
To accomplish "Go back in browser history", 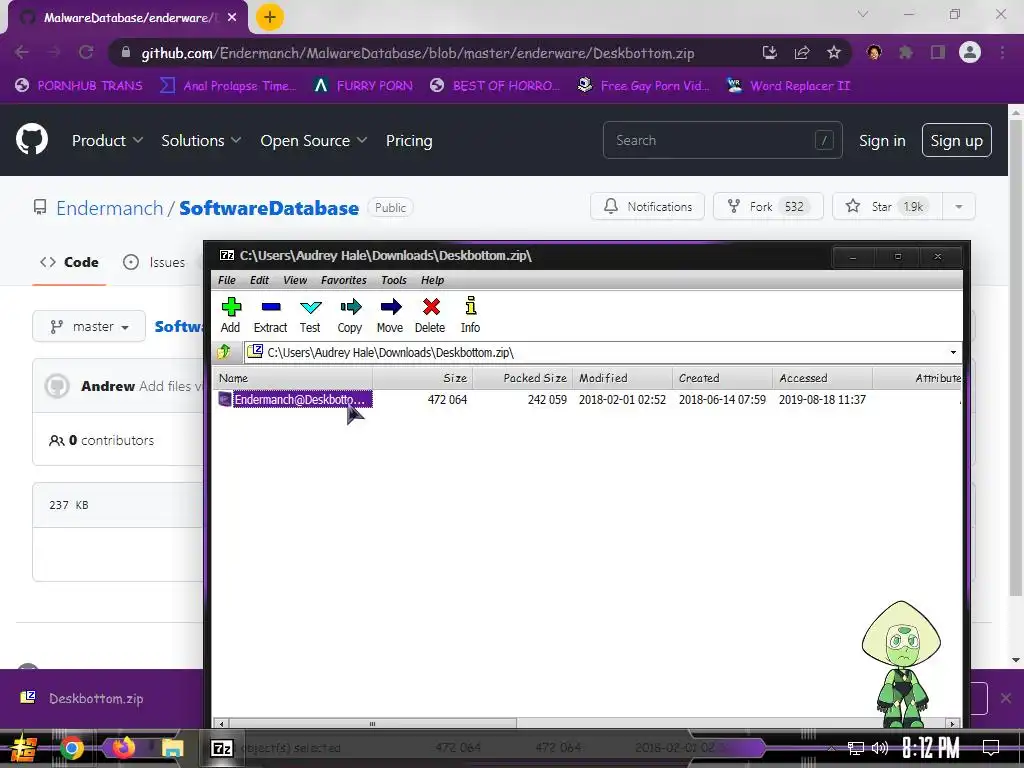I will tap(22, 52).
